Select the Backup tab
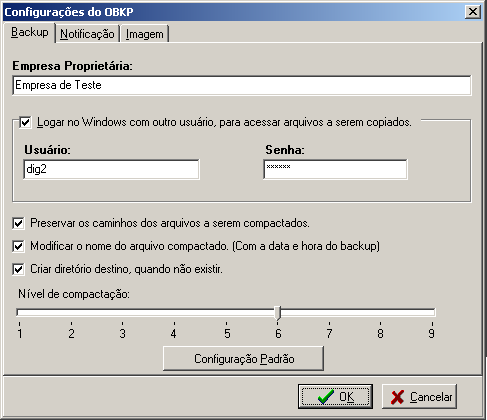The width and height of the screenshot is (487, 420). click(x=29, y=32)
